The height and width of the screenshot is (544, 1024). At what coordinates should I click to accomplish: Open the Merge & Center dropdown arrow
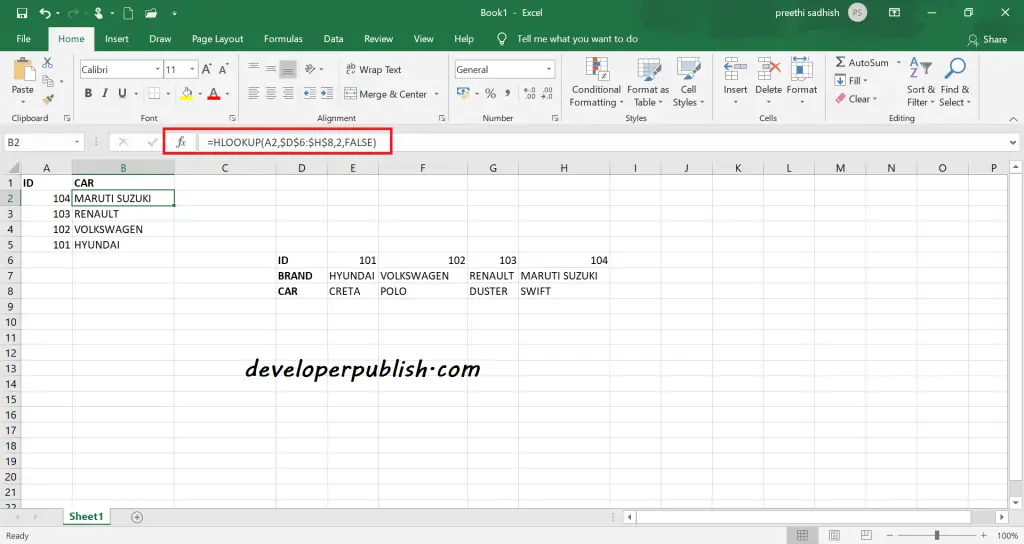[x=436, y=94]
